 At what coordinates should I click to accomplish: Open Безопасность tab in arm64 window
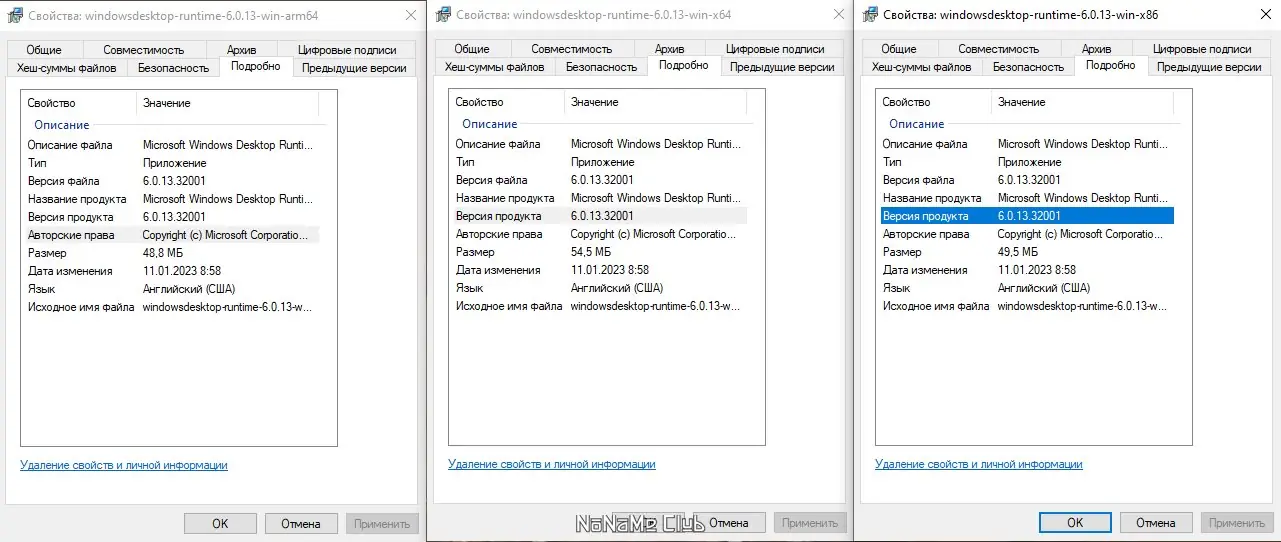point(174,67)
